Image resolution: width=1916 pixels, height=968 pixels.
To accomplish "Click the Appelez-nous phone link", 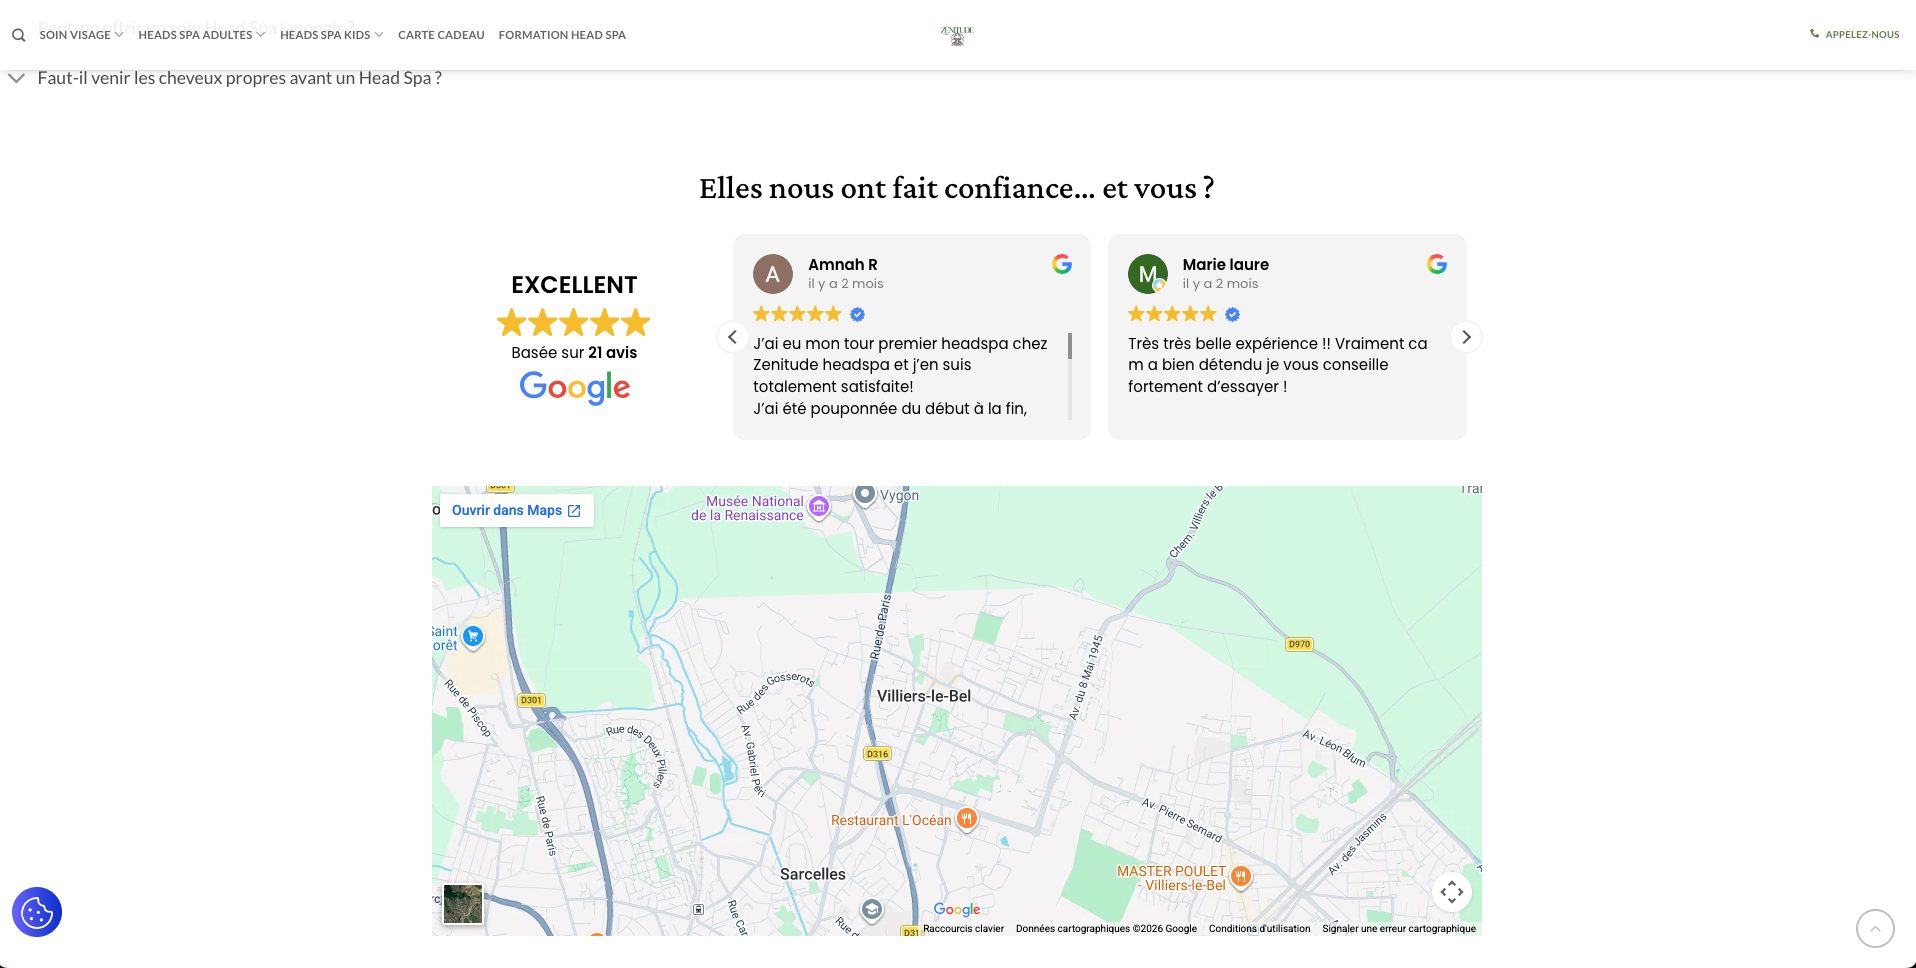I will pos(1854,34).
